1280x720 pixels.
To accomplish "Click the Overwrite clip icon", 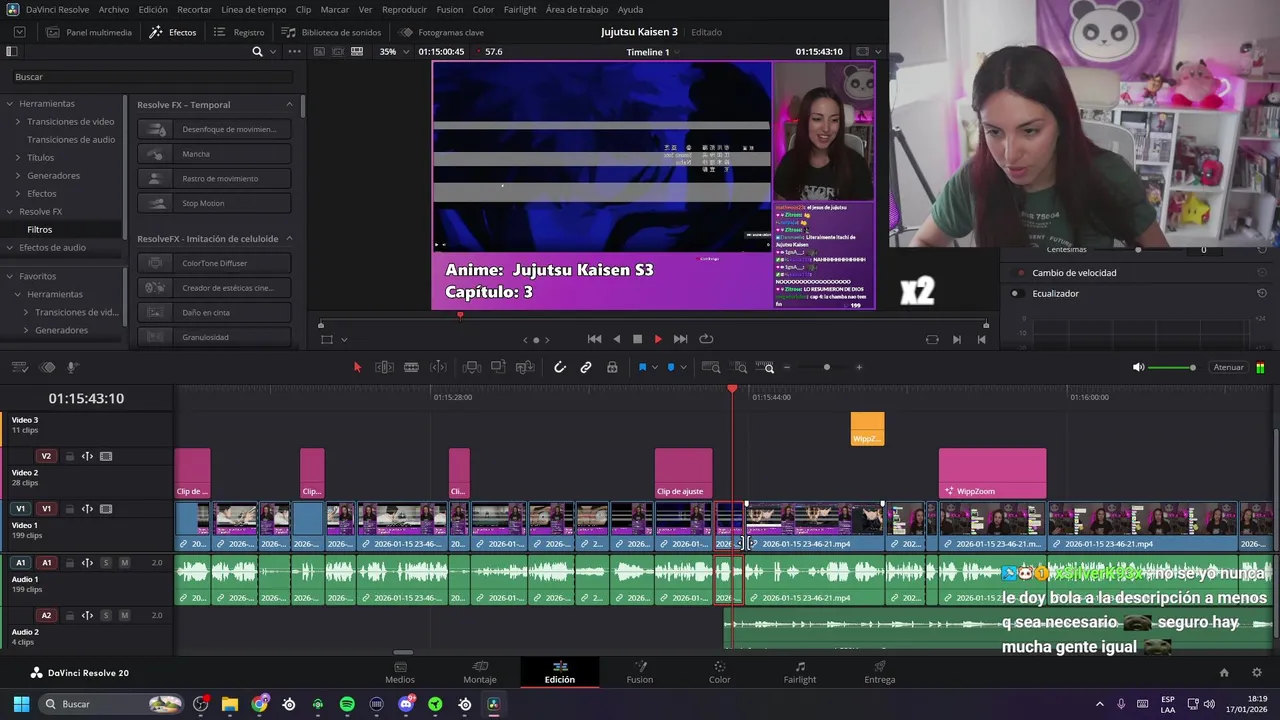I will coord(498,367).
